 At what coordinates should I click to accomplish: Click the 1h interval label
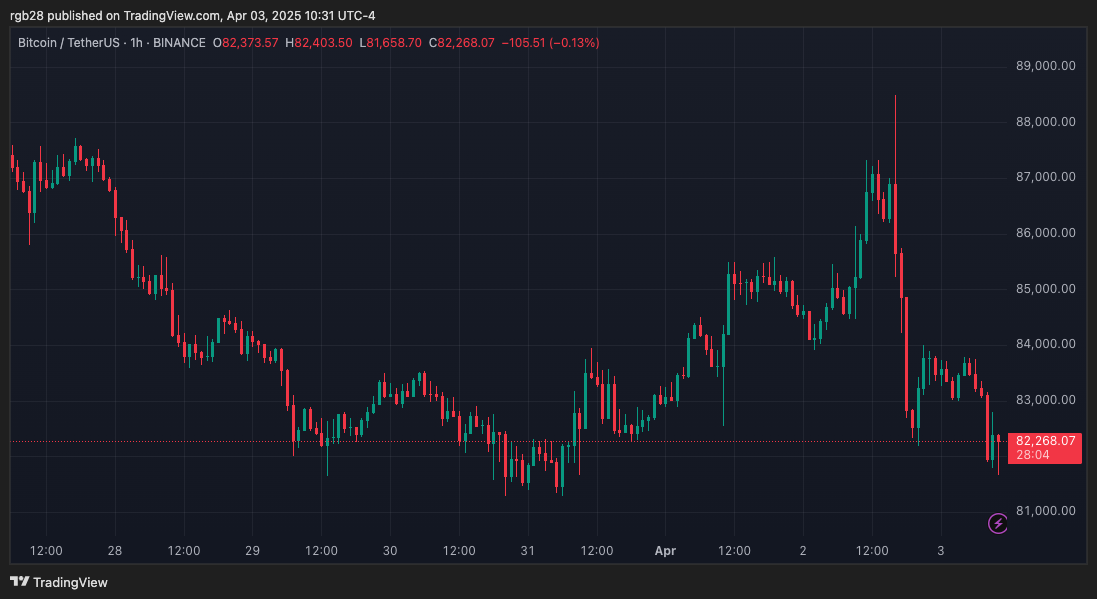tap(136, 43)
